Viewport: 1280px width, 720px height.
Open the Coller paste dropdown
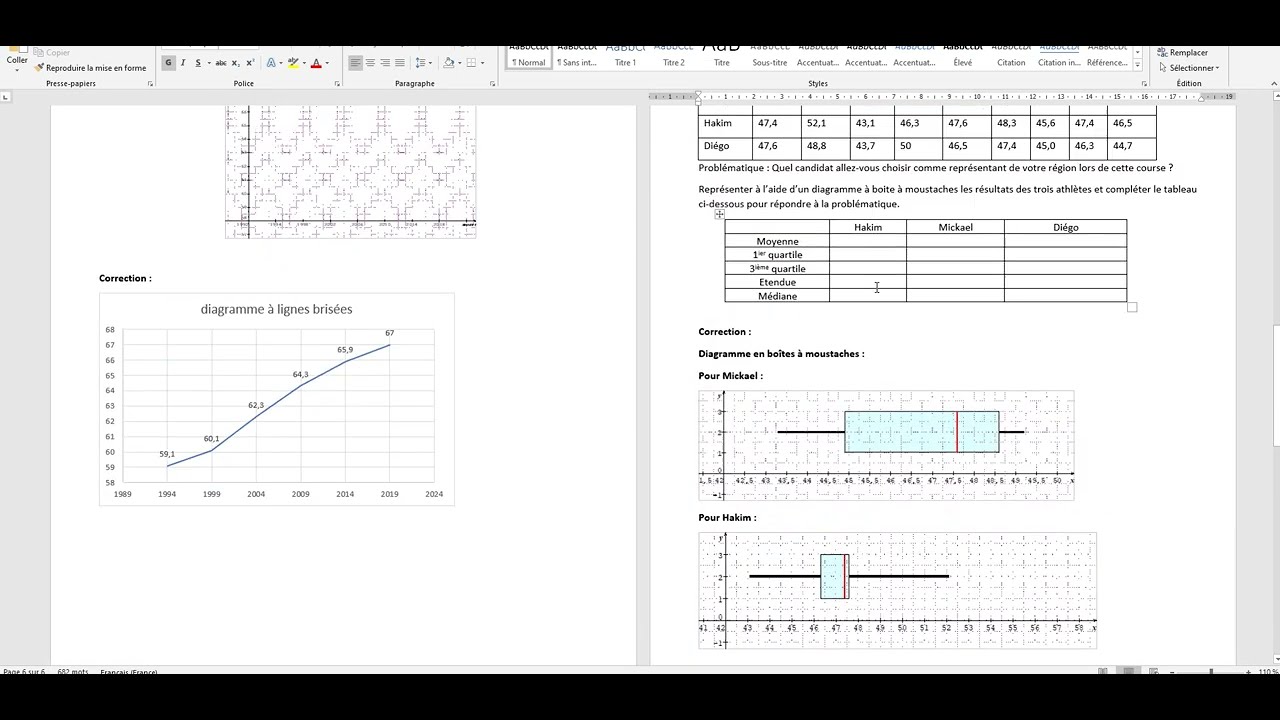(17, 64)
